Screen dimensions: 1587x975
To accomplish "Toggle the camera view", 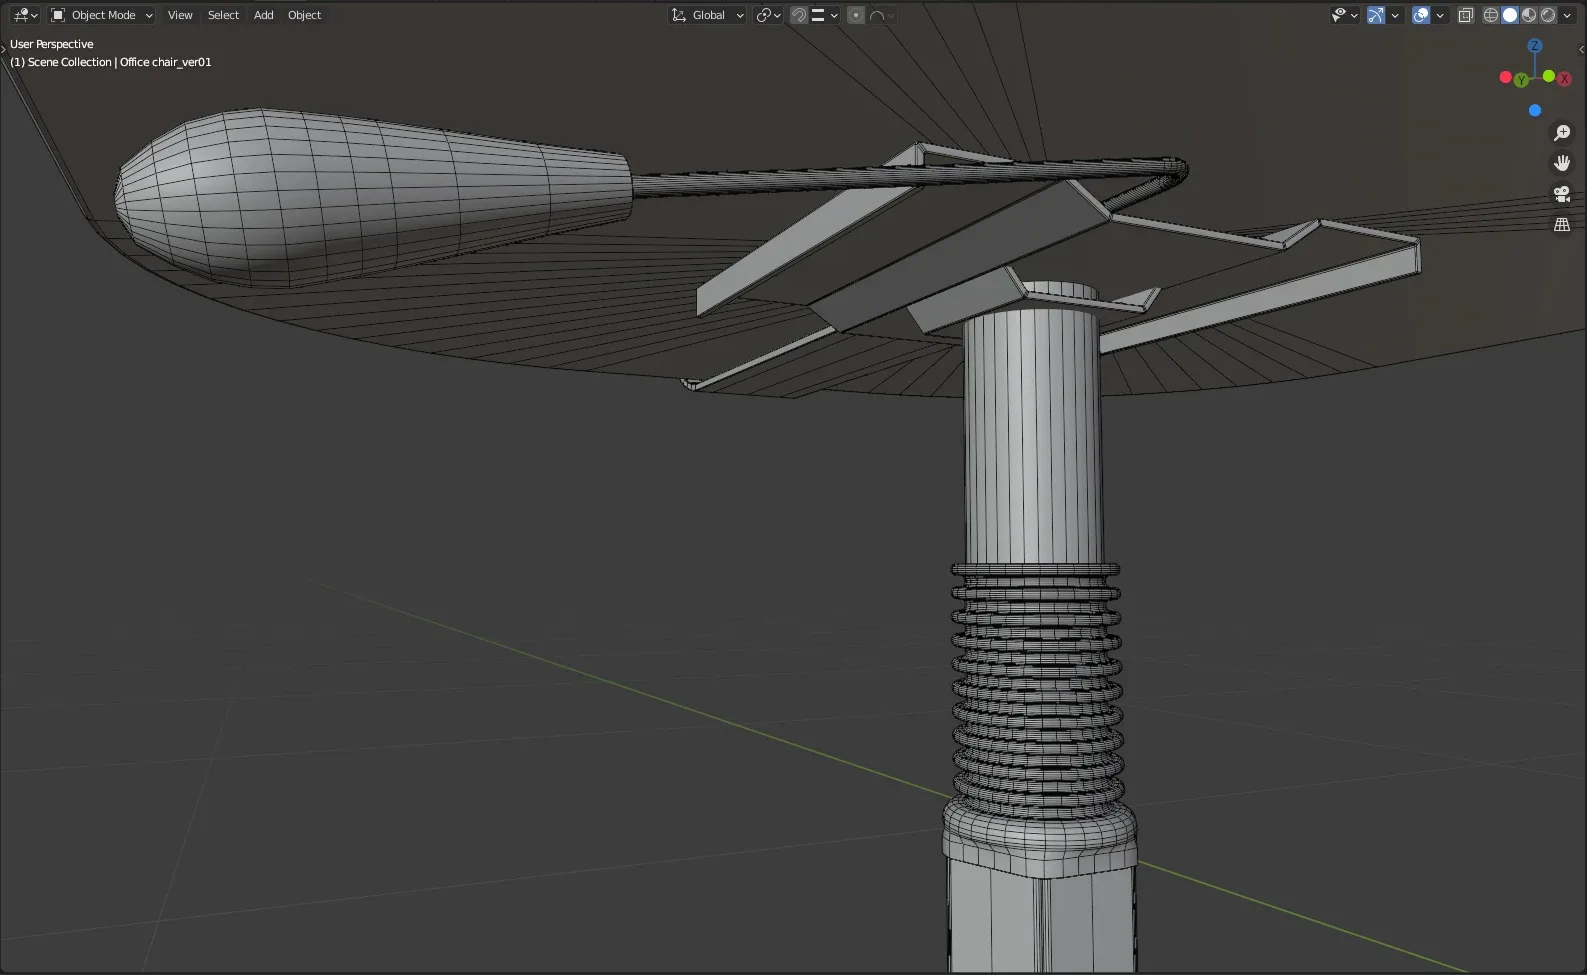I will tap(1562, 194).
